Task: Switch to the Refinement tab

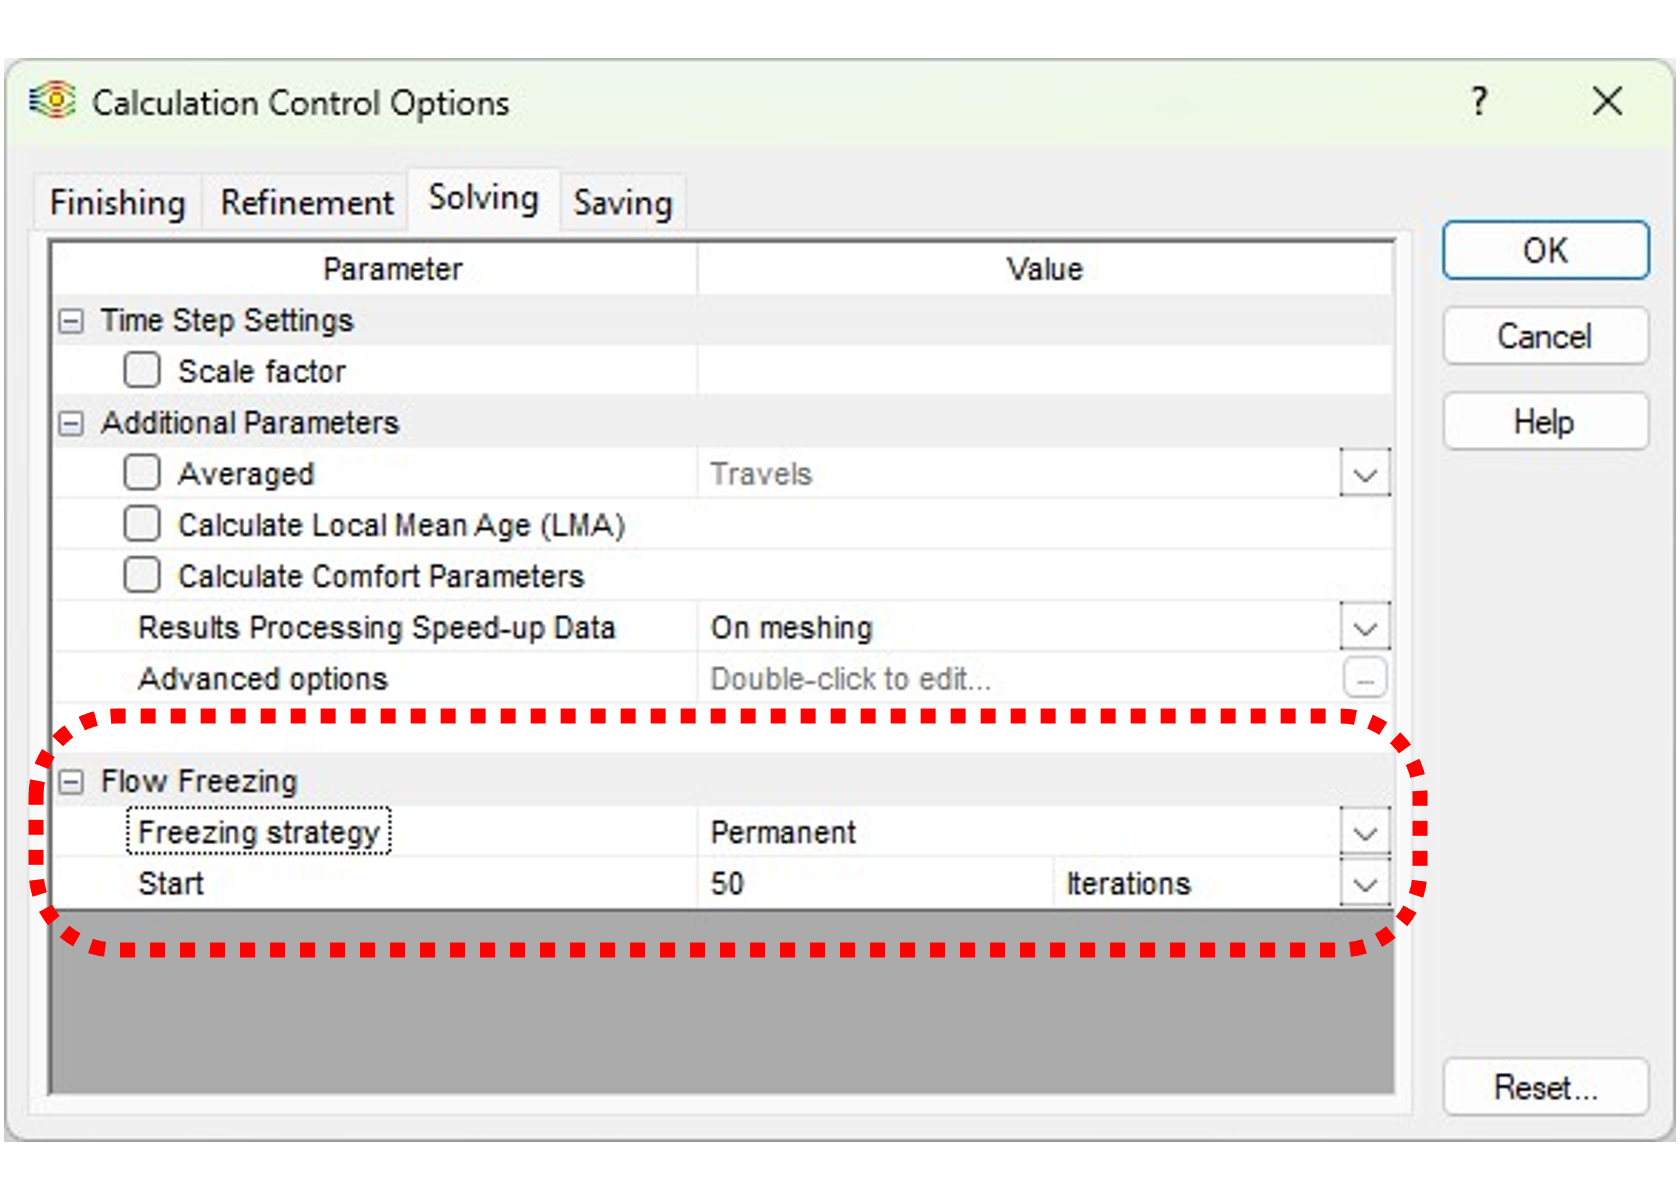Action: point(307,203)
